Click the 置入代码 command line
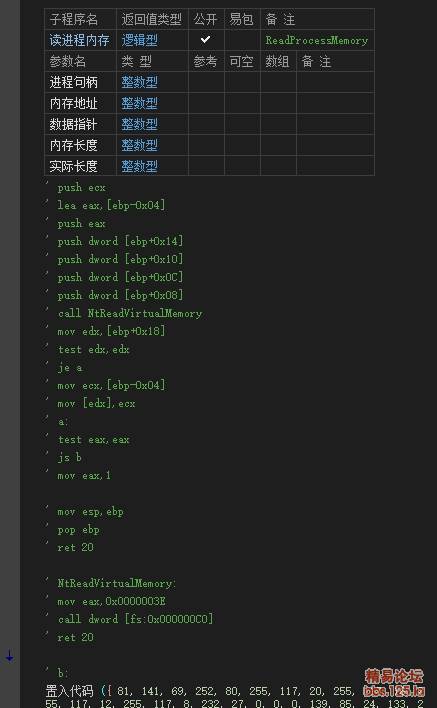 pyautogui.click(x=234, y=690)
